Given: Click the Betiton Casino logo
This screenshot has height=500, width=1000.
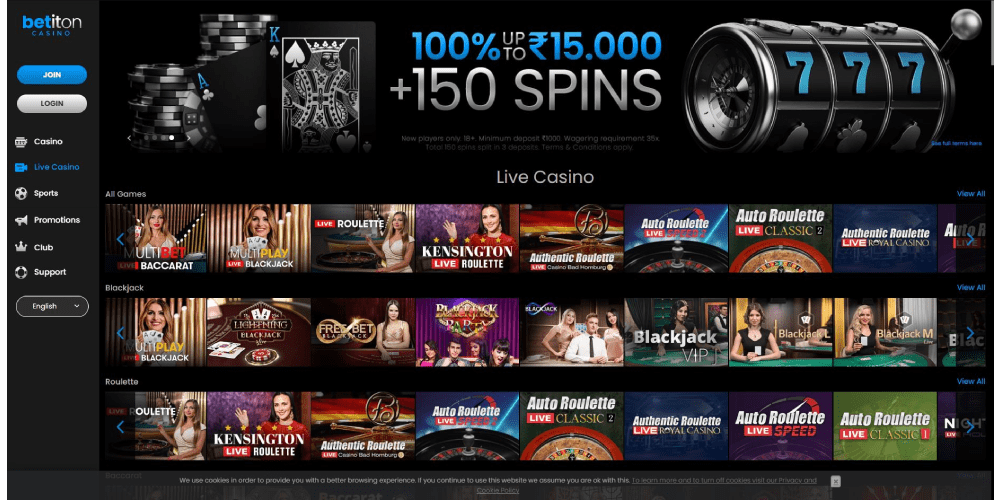Looking at the screenshot, I should 52,25.
